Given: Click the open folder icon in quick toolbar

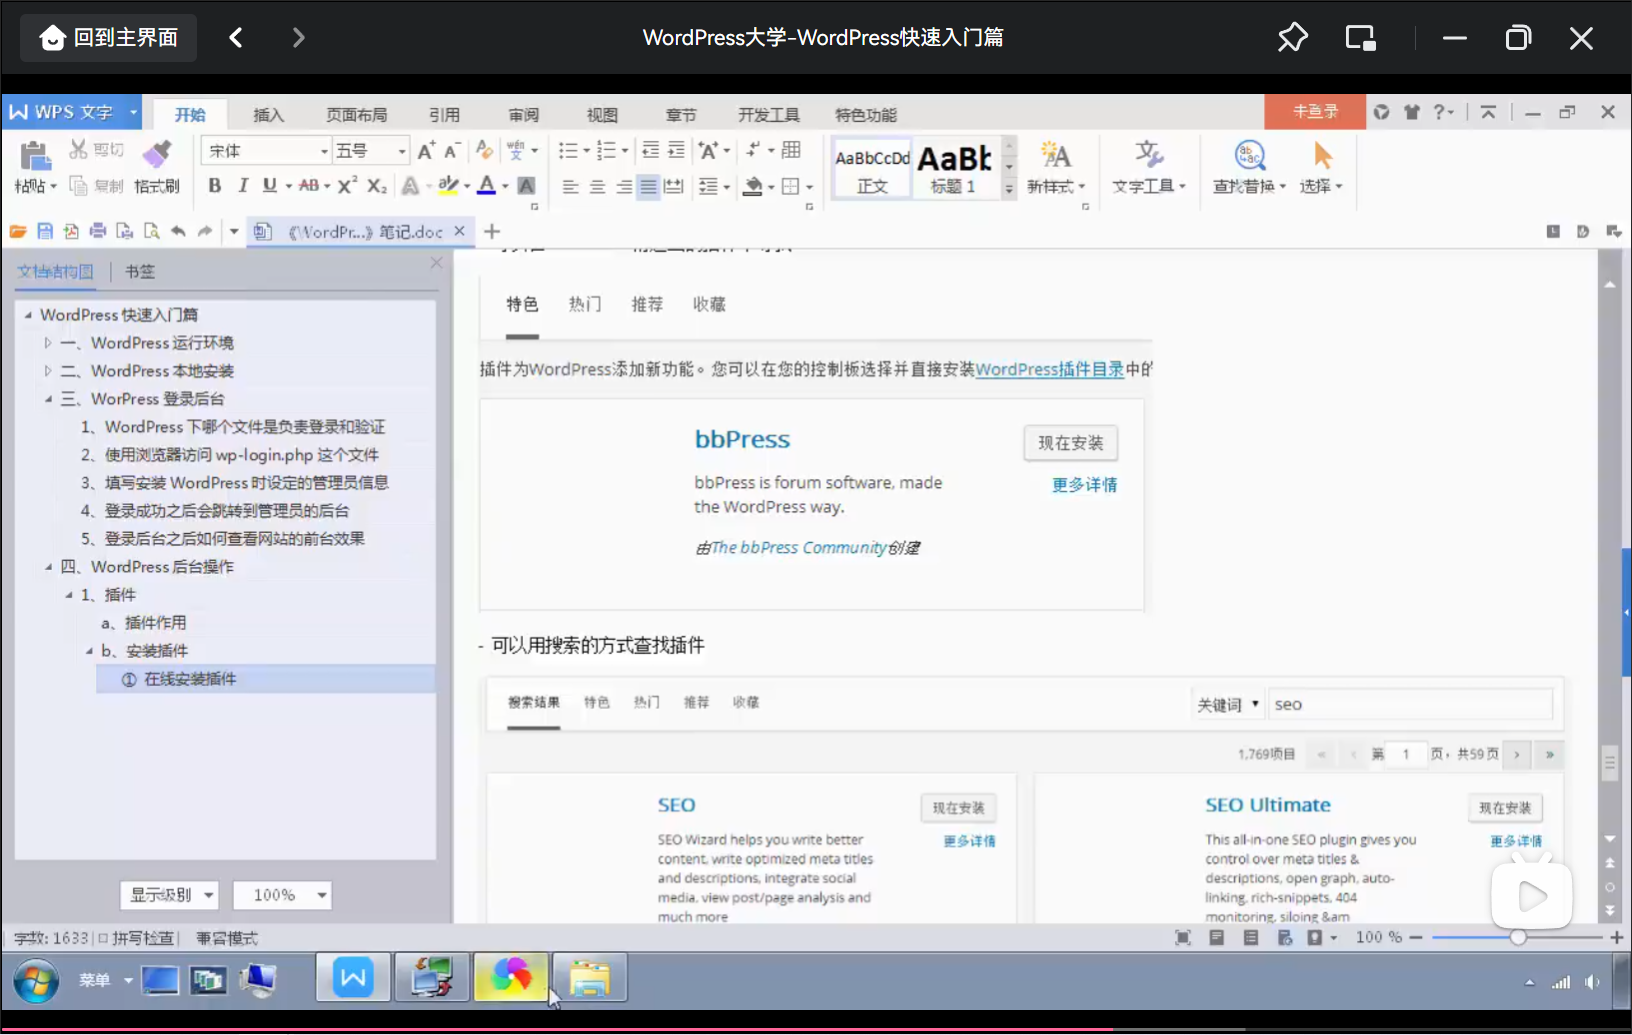Looking at the screenshot, I should click(x=18, y=231).
